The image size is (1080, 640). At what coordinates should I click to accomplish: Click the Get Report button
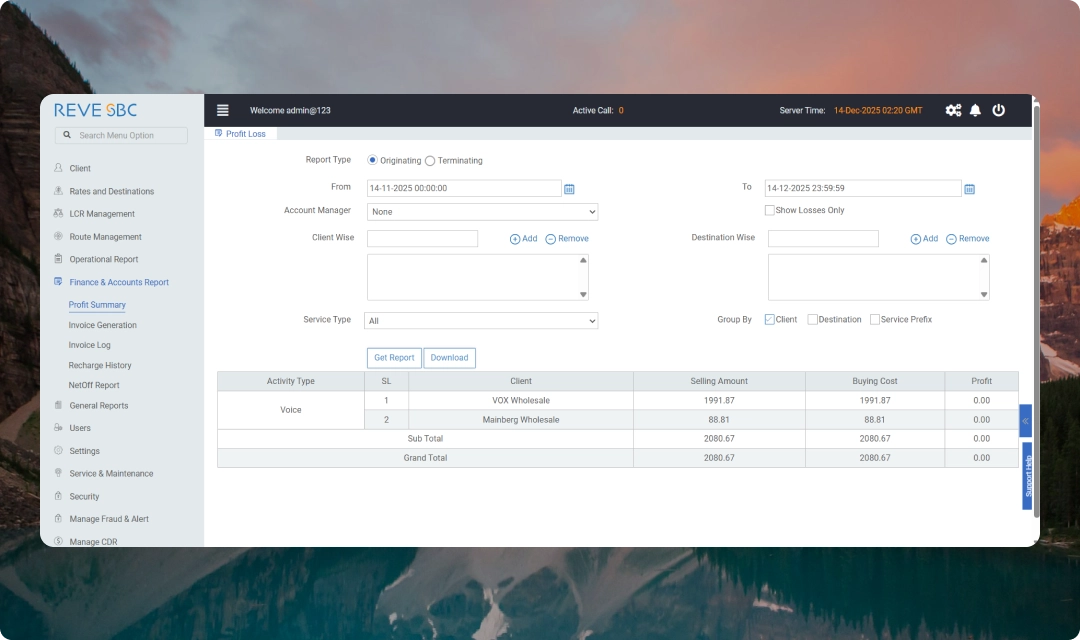394,358
